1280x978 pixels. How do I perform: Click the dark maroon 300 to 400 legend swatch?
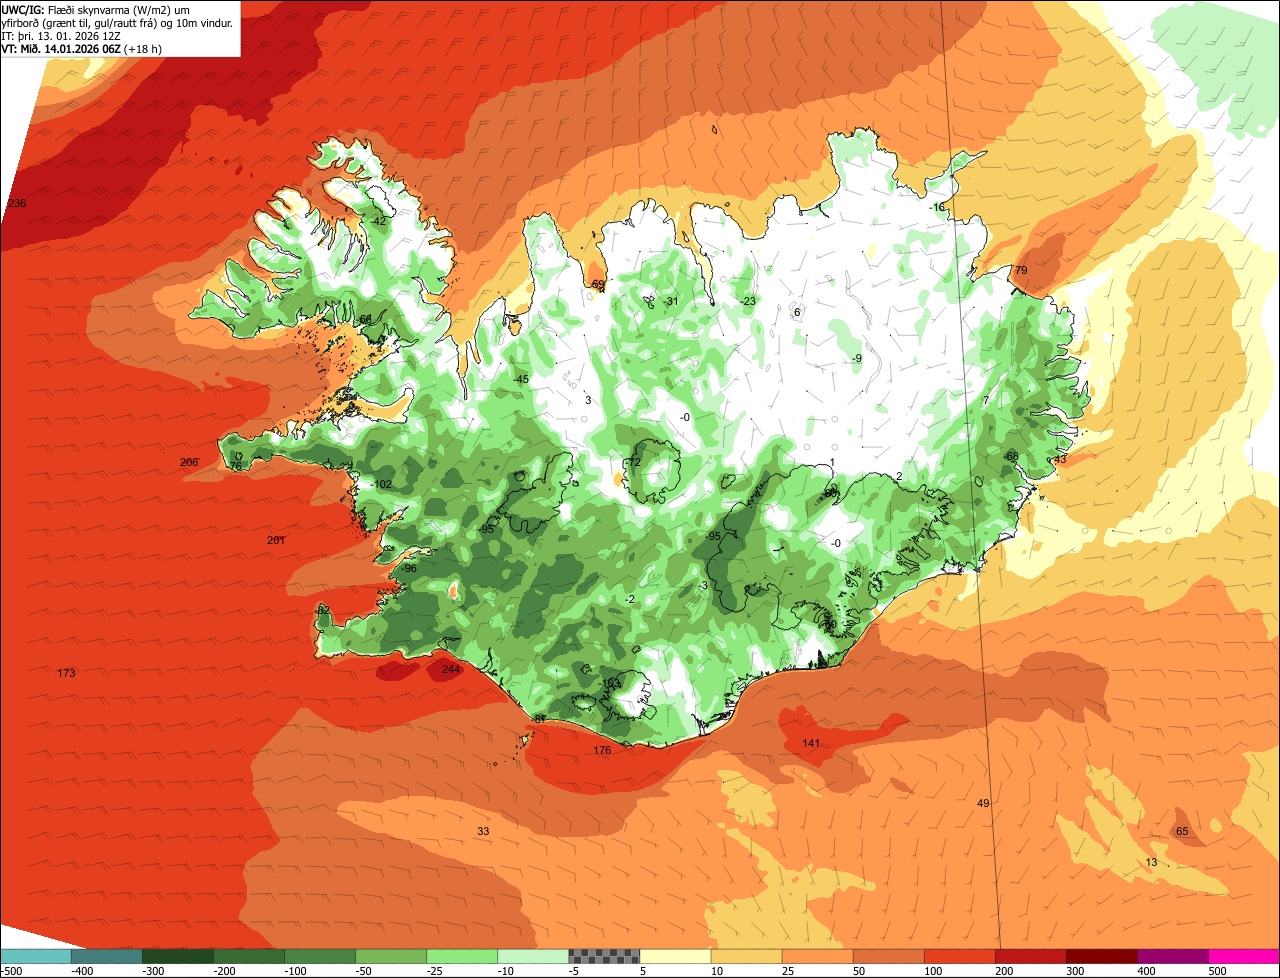coord(1102,956)
